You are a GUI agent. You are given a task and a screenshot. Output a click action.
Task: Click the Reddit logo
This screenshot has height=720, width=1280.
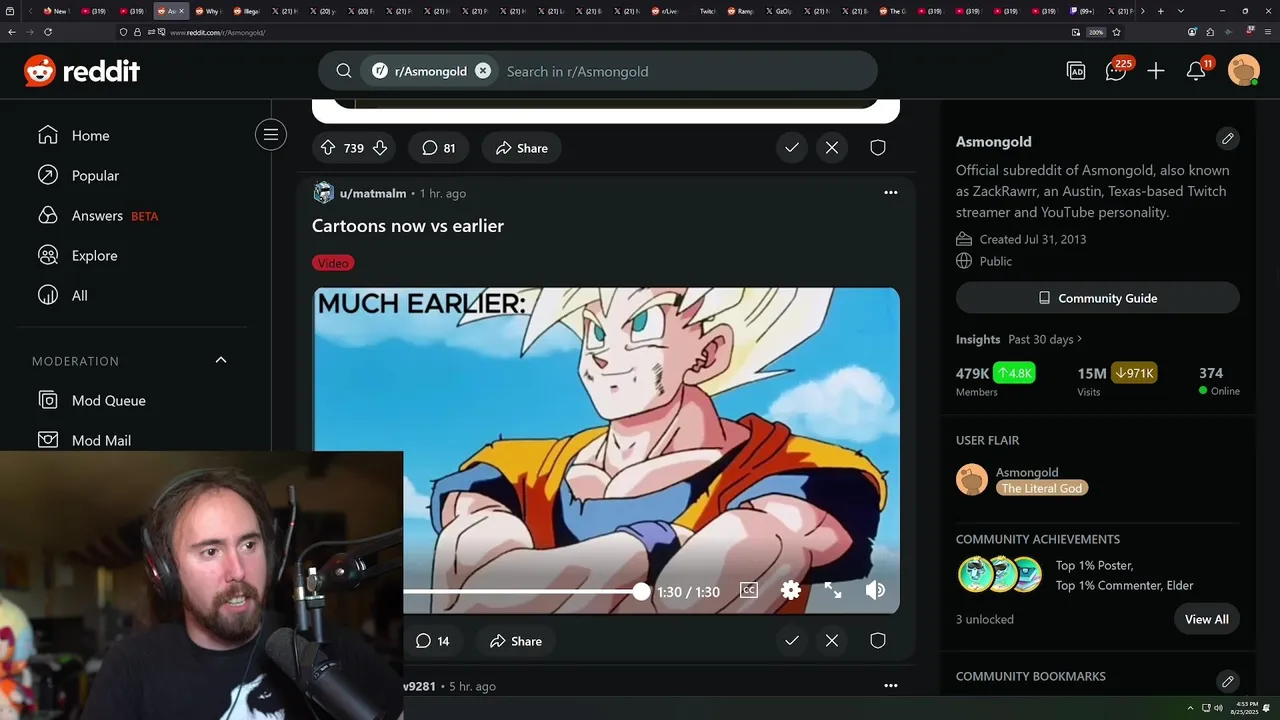coord(82,71)
